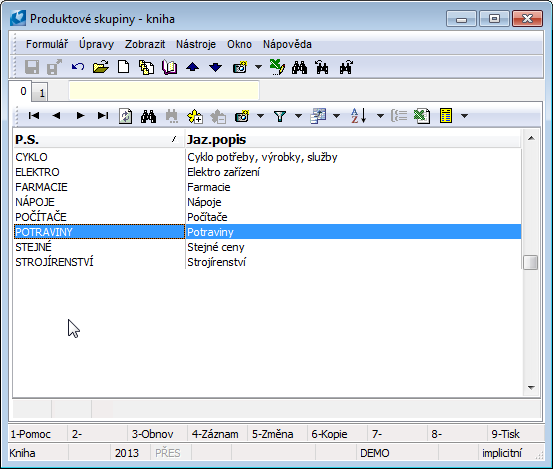Screen dimensions: 553x469
Task: Open camera dropdown in grid toolbar
Action: click(261, 116)
